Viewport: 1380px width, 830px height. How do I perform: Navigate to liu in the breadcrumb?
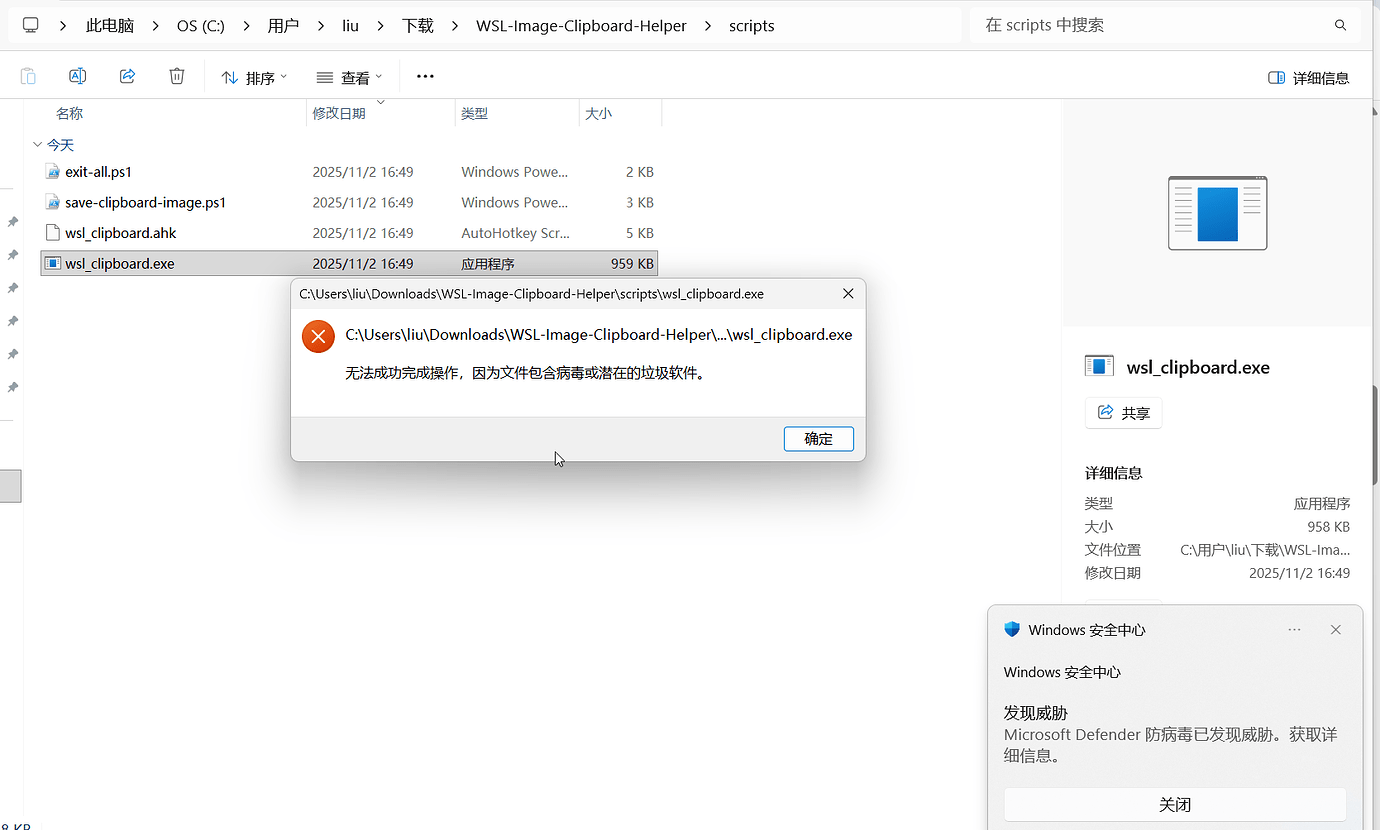coord(350,26)
